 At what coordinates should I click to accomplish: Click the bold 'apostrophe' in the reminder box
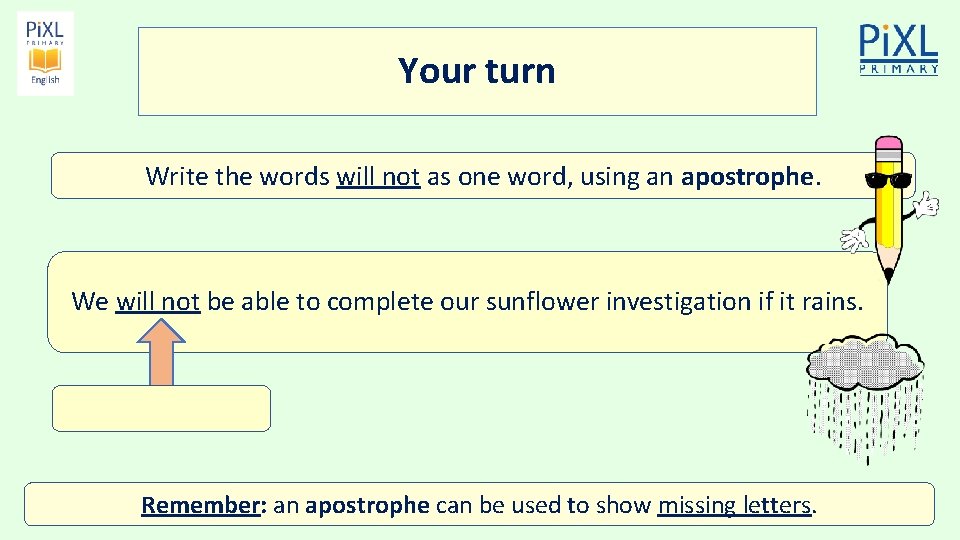click(x=367, y=505)
